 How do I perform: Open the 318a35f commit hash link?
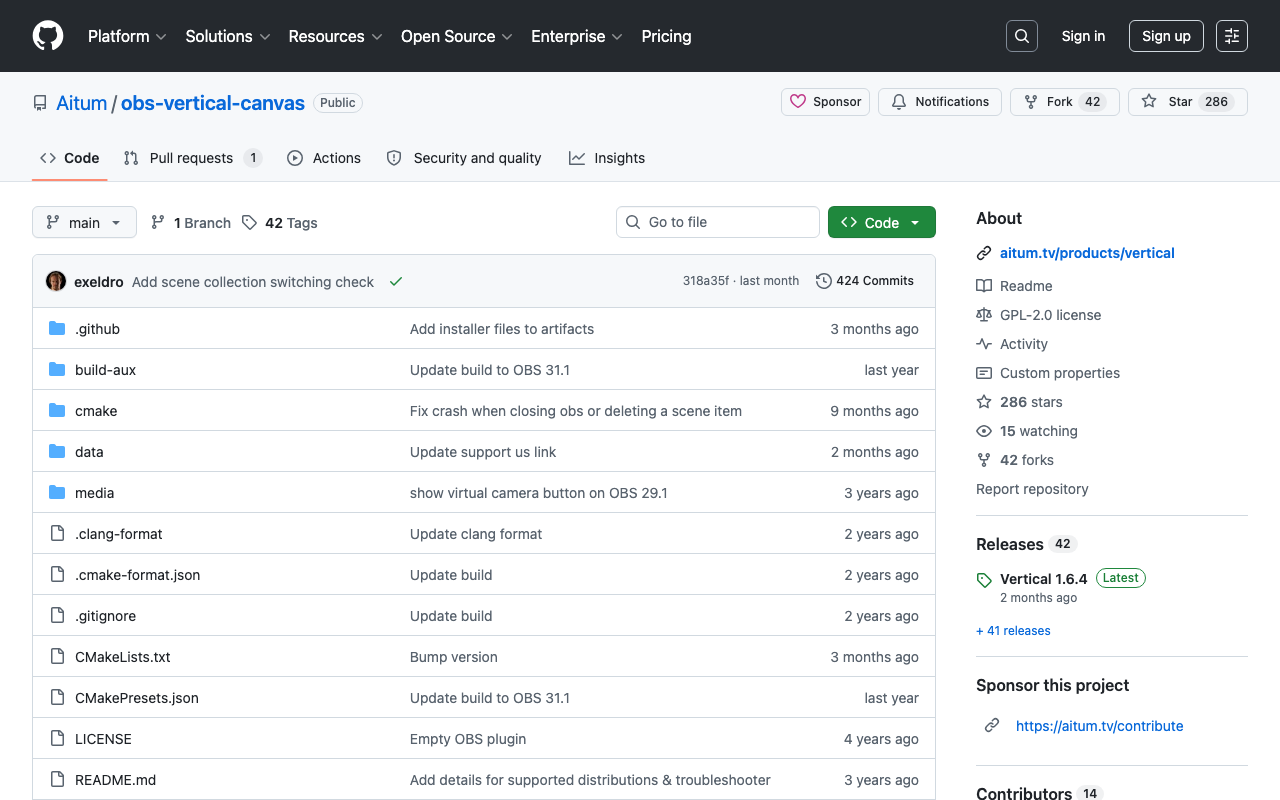[x=706, y=281]
